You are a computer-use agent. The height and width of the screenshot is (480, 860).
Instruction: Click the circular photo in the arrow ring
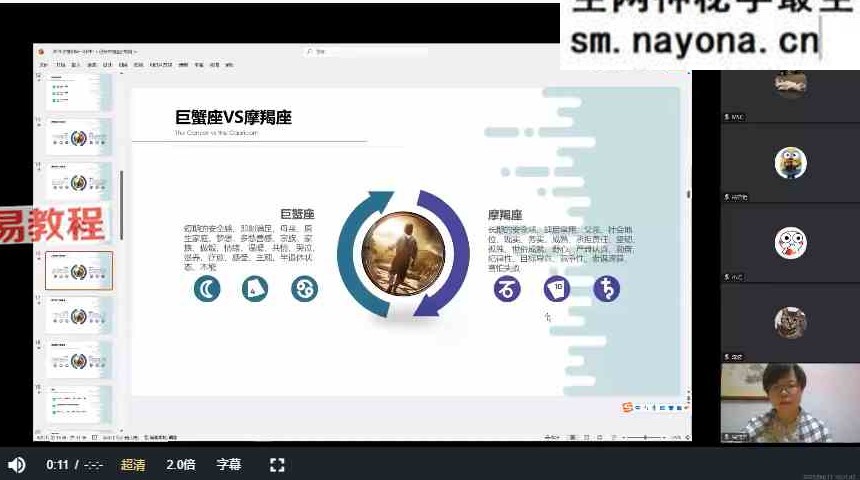click(404, 254)
